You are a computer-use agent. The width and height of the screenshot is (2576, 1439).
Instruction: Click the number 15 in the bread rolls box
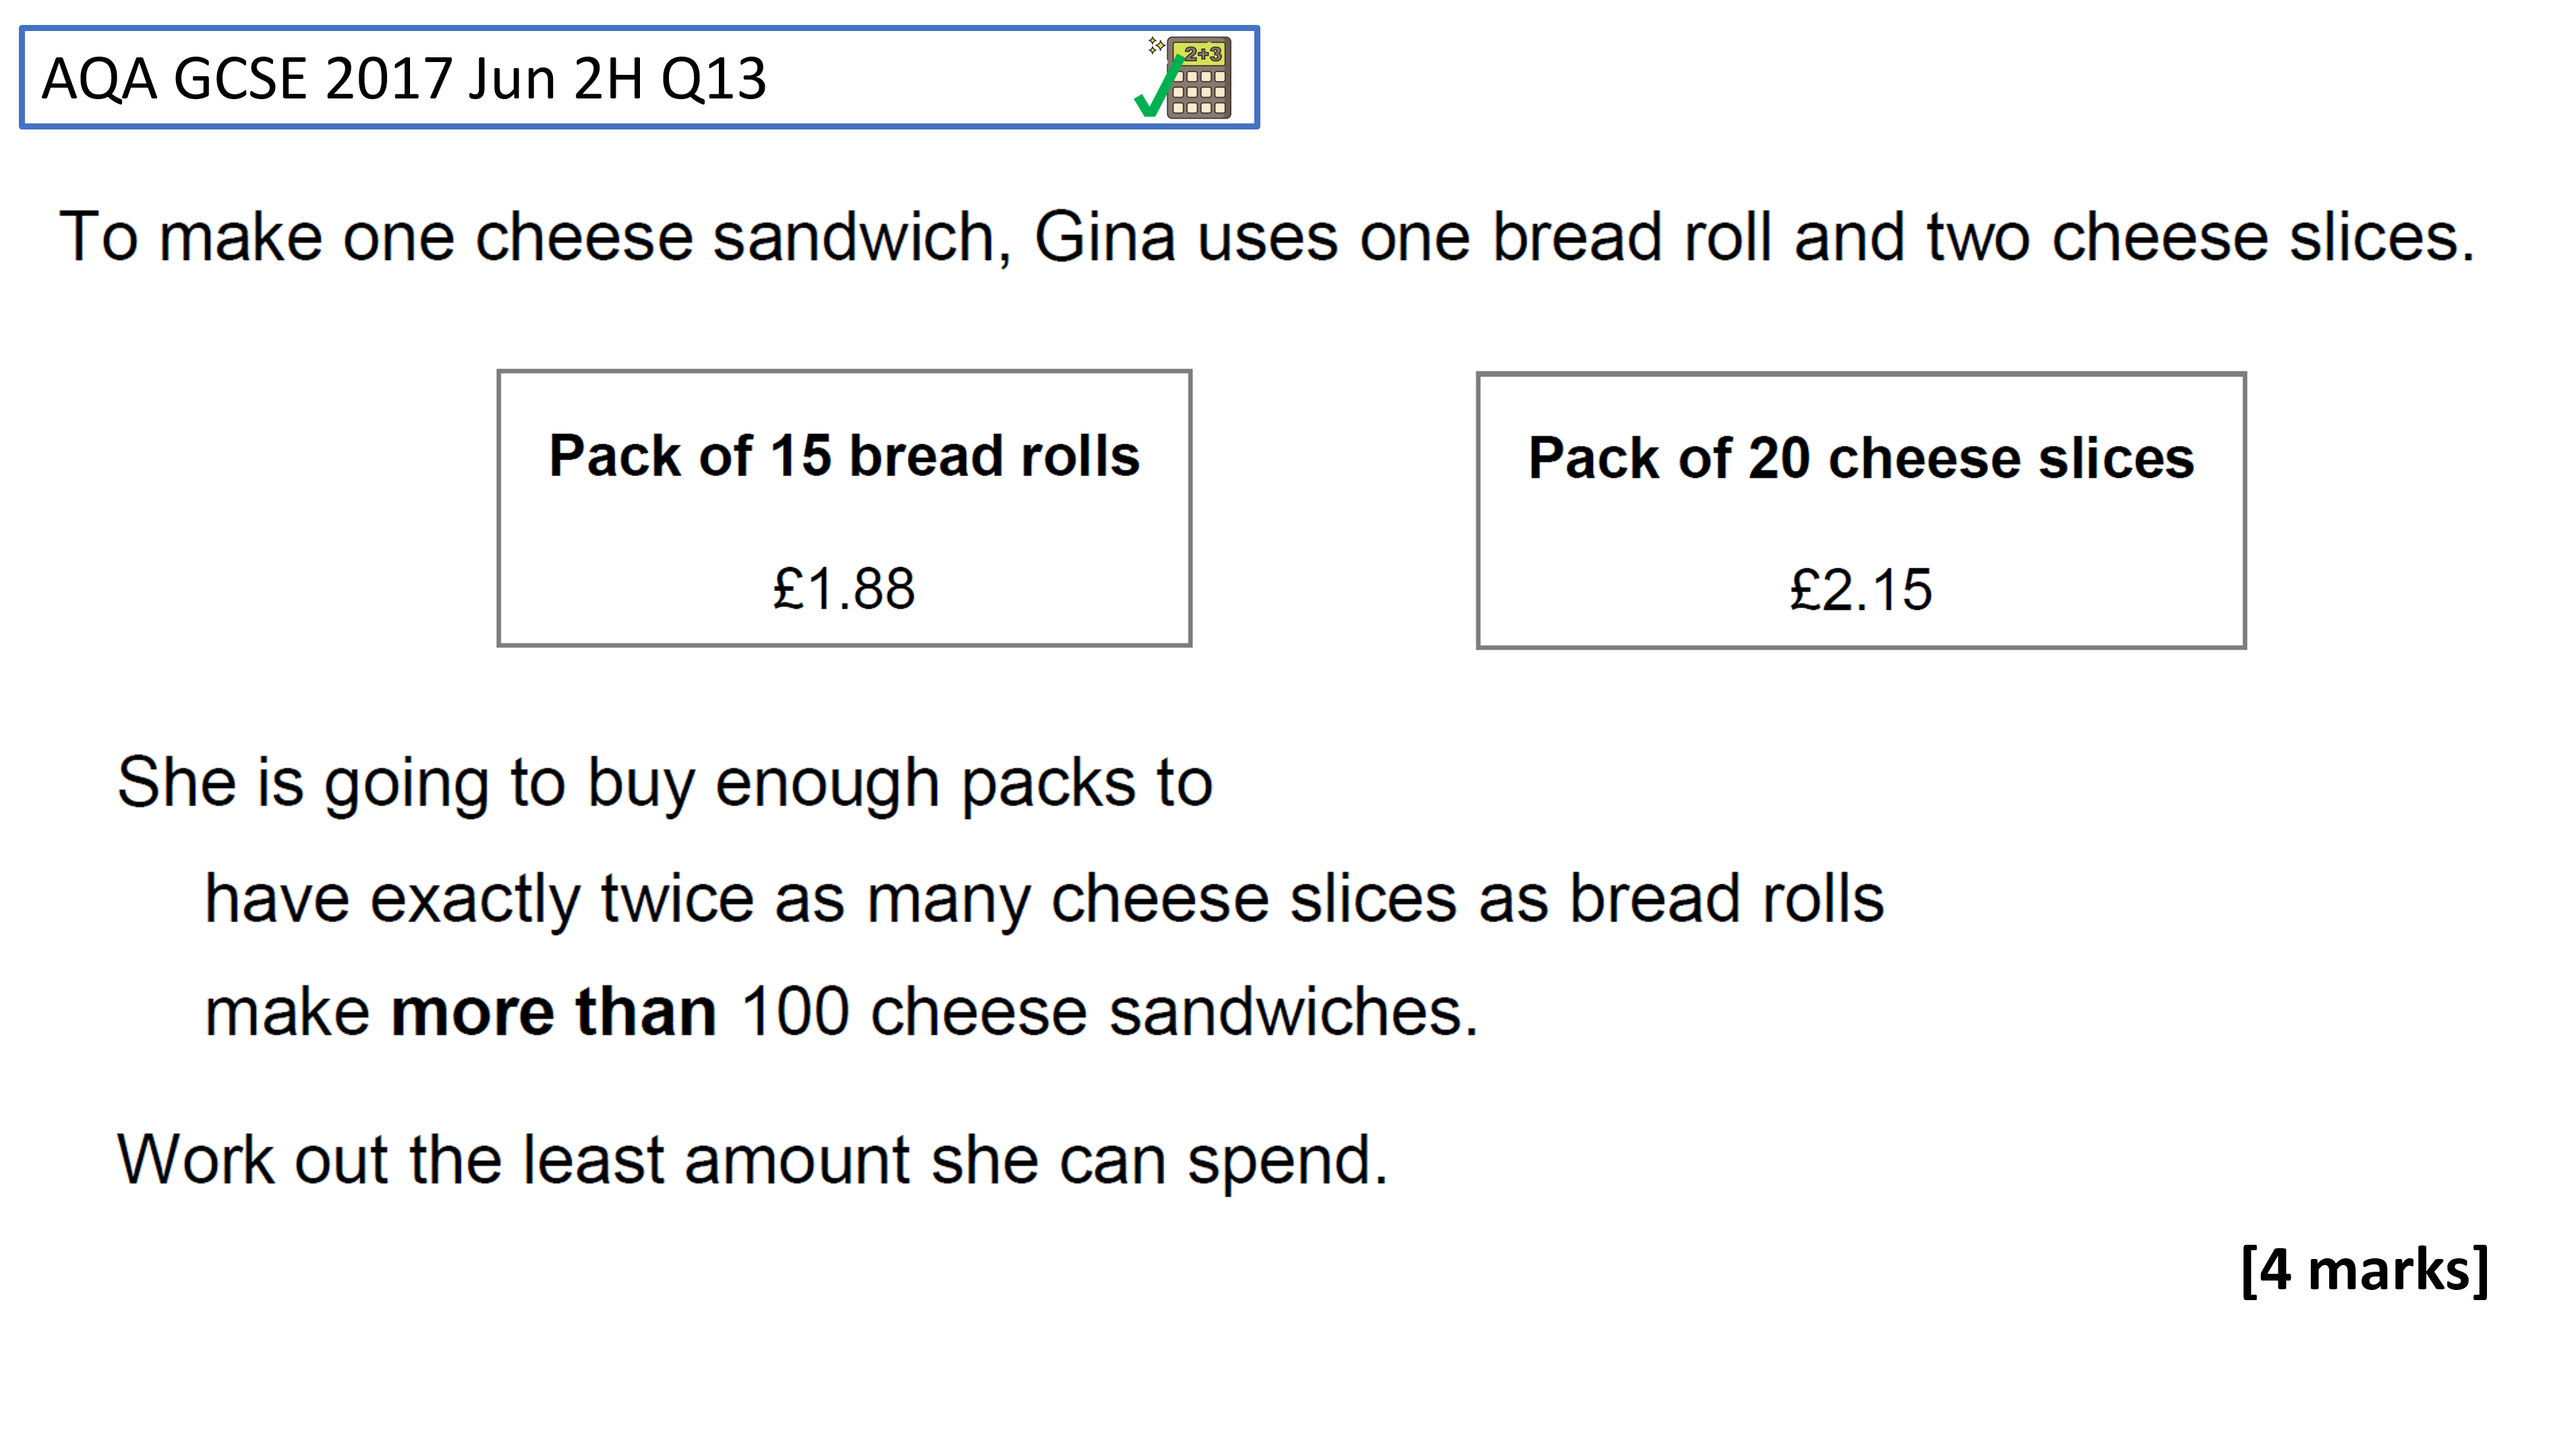pyautogui.click(x=800, y=456)
